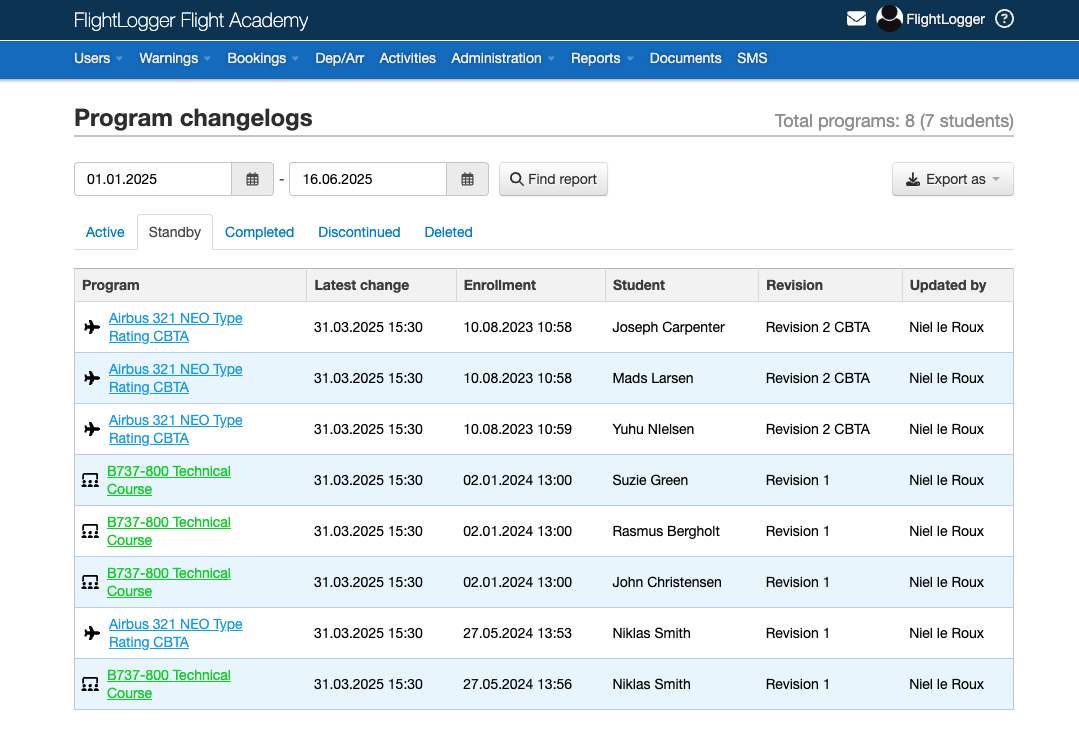Screen dimensions: 1079x741
Task: Open the messages envelope icon
Action: point(856,18)
